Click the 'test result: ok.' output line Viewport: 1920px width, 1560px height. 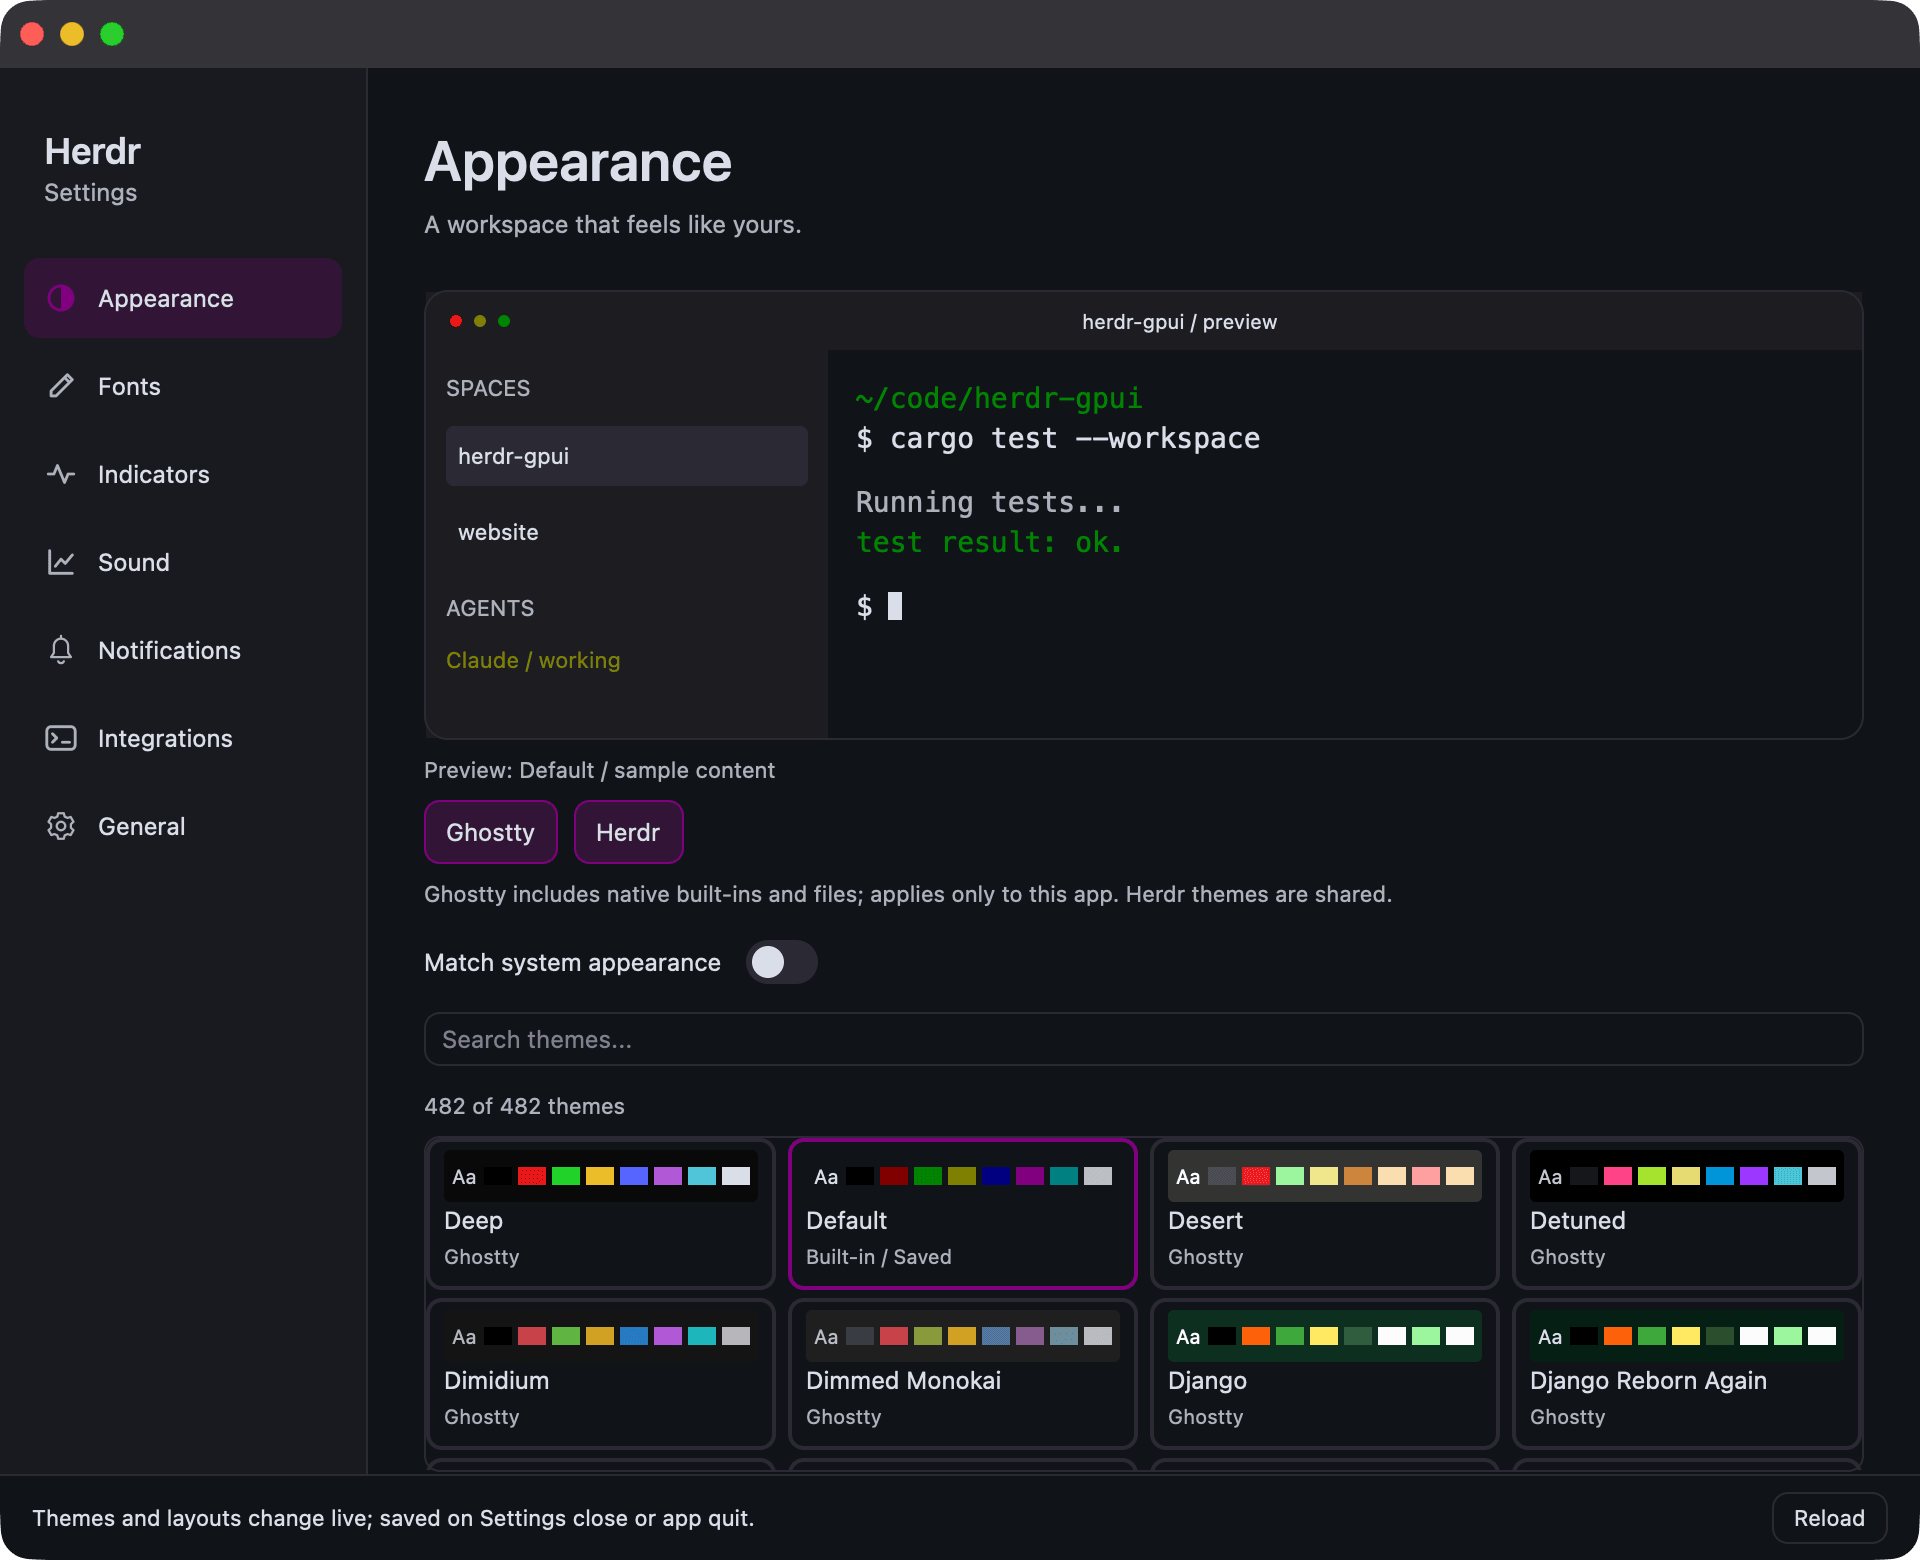click(990, 542)
